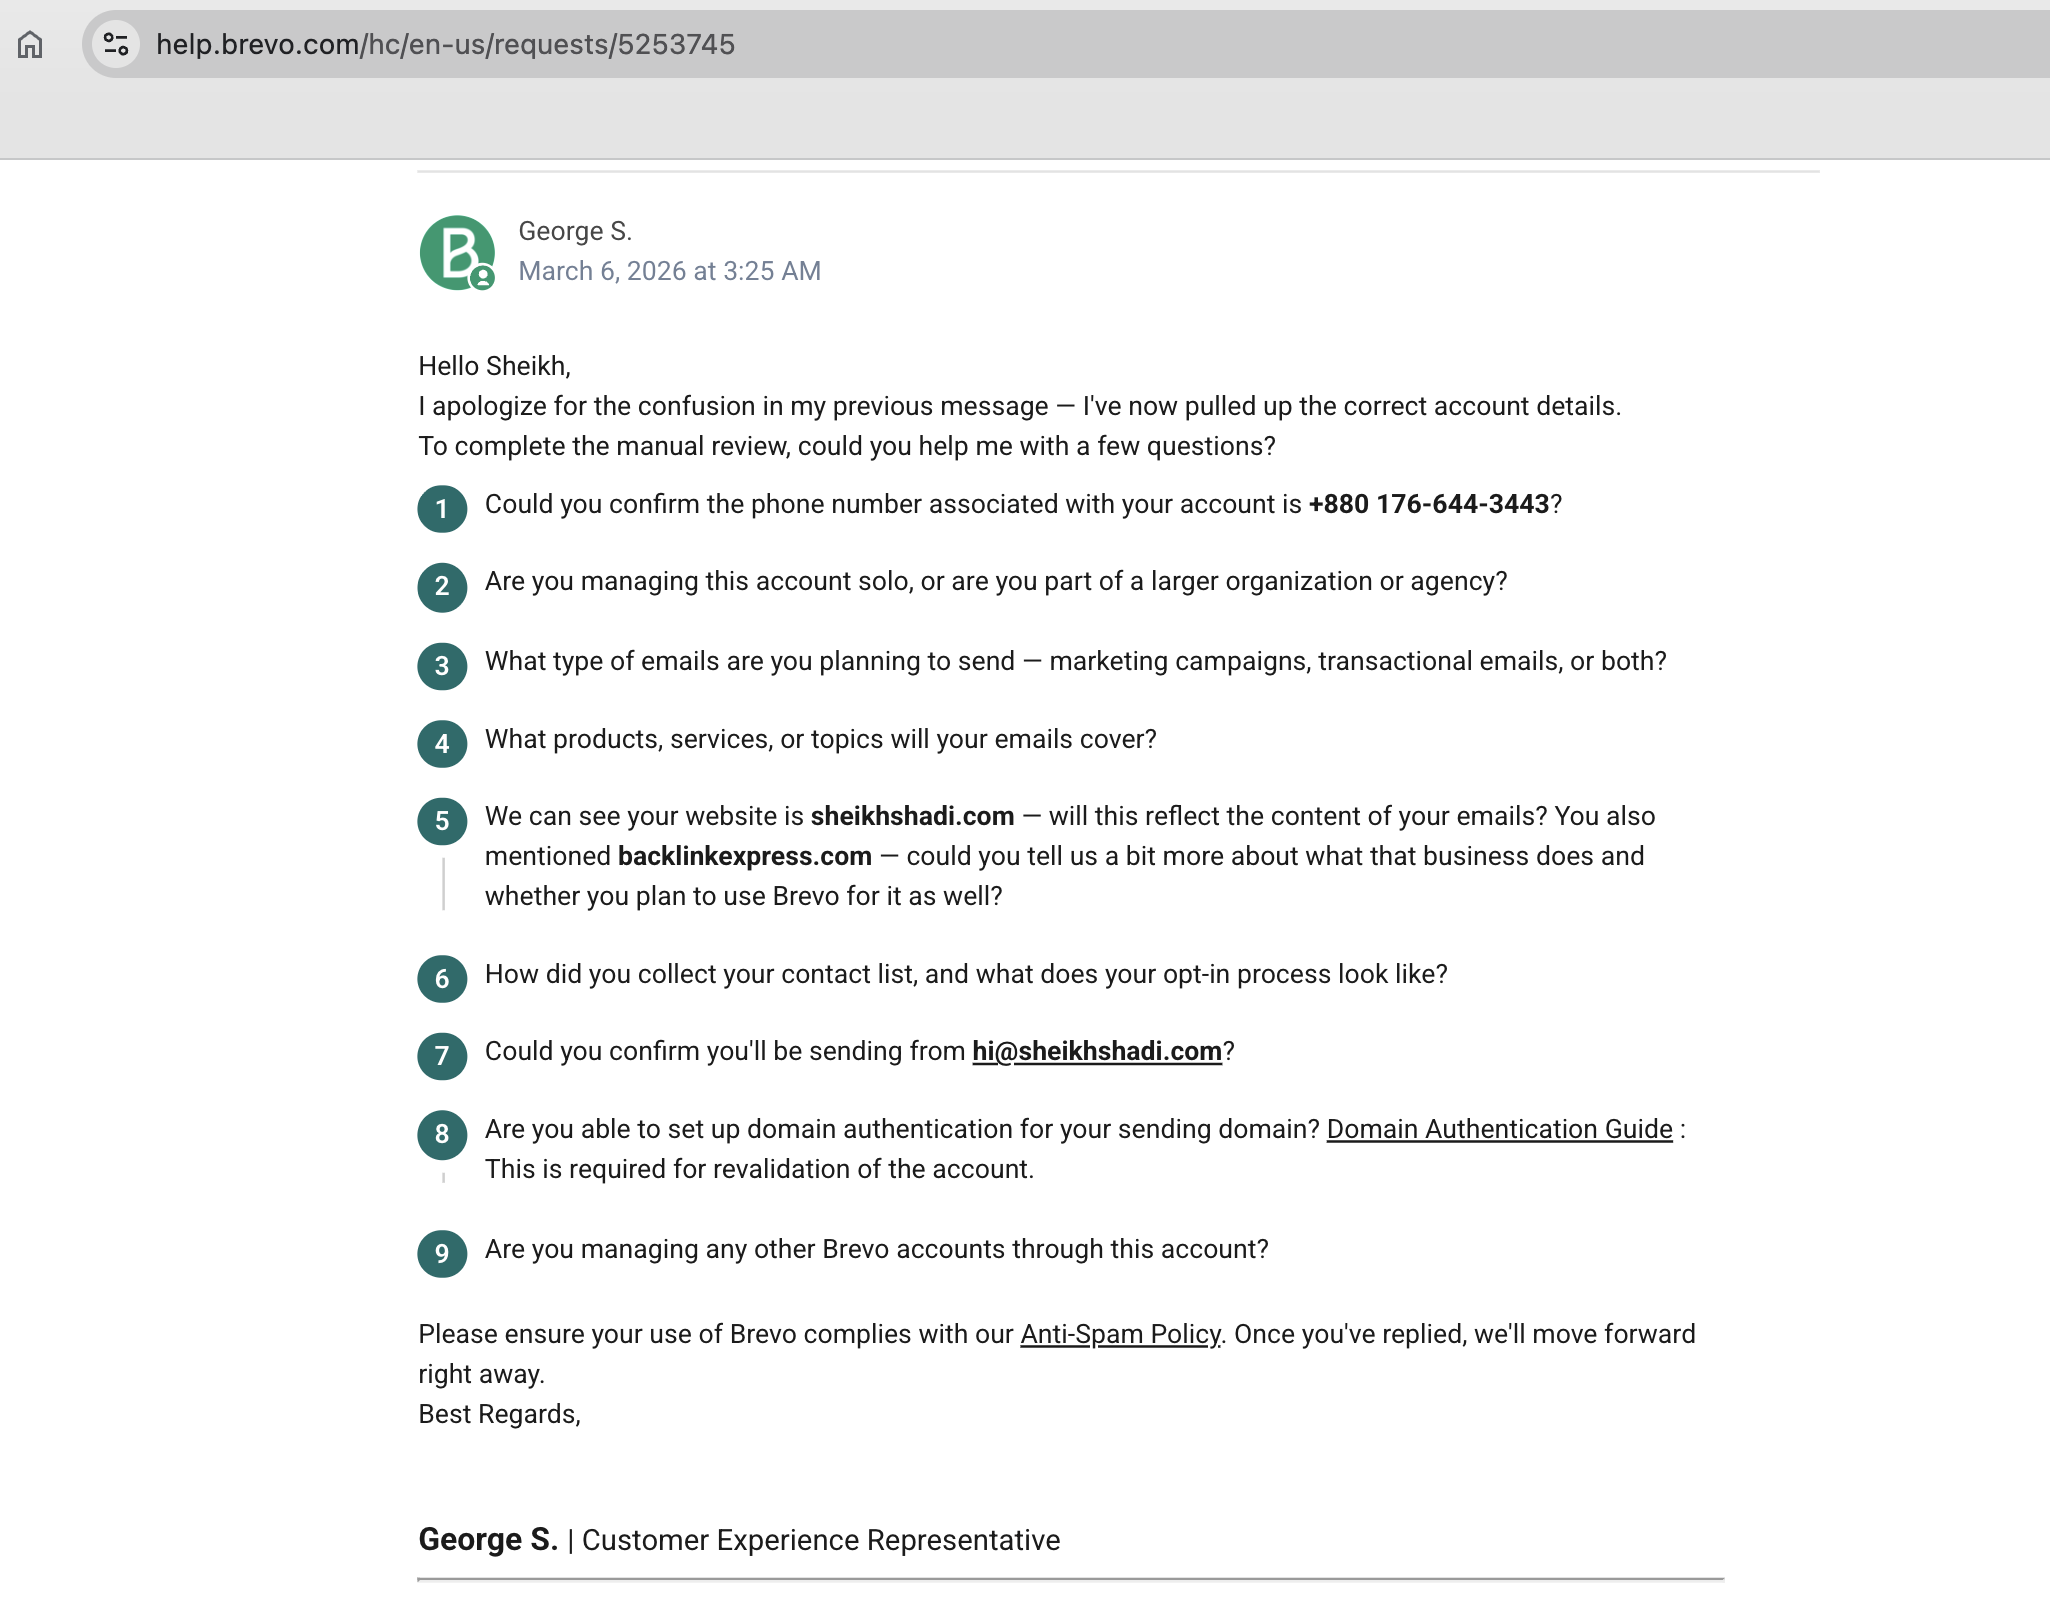2050x1606 pixels.
Task: Click the bold phone number +880 176-644-3443
Action: click(1428, 504)
